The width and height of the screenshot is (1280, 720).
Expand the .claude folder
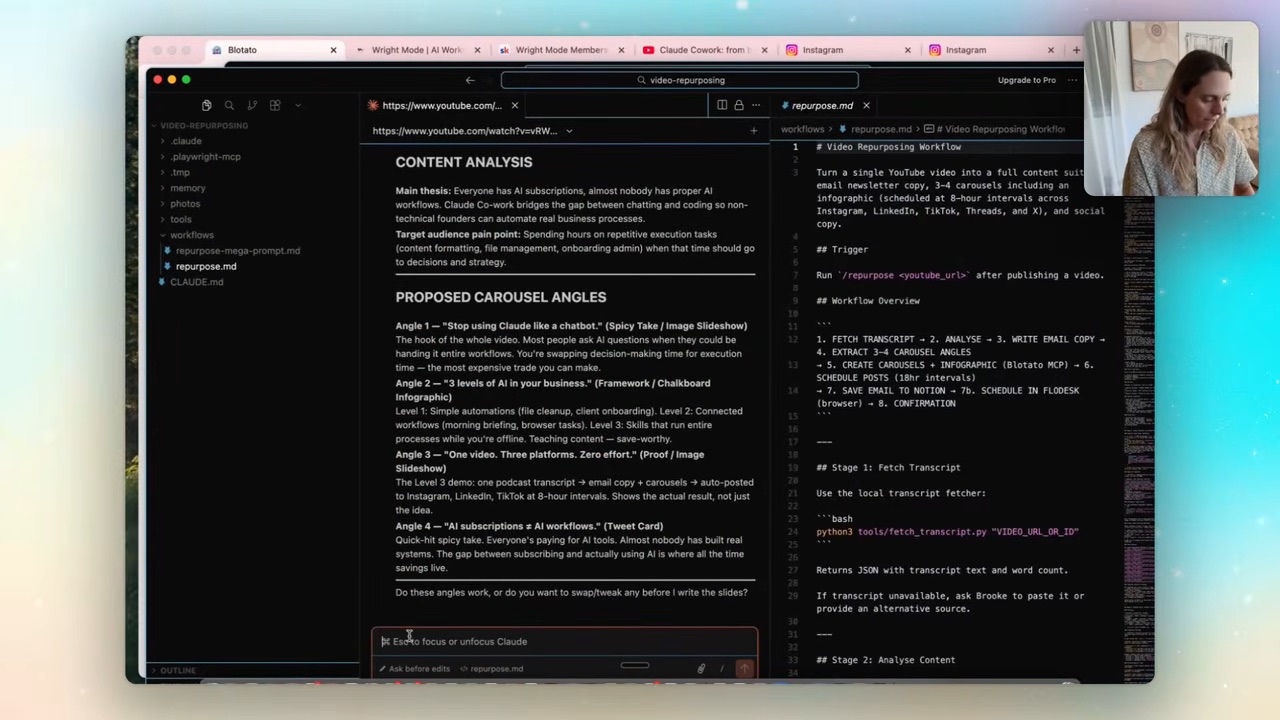point(186,141)
